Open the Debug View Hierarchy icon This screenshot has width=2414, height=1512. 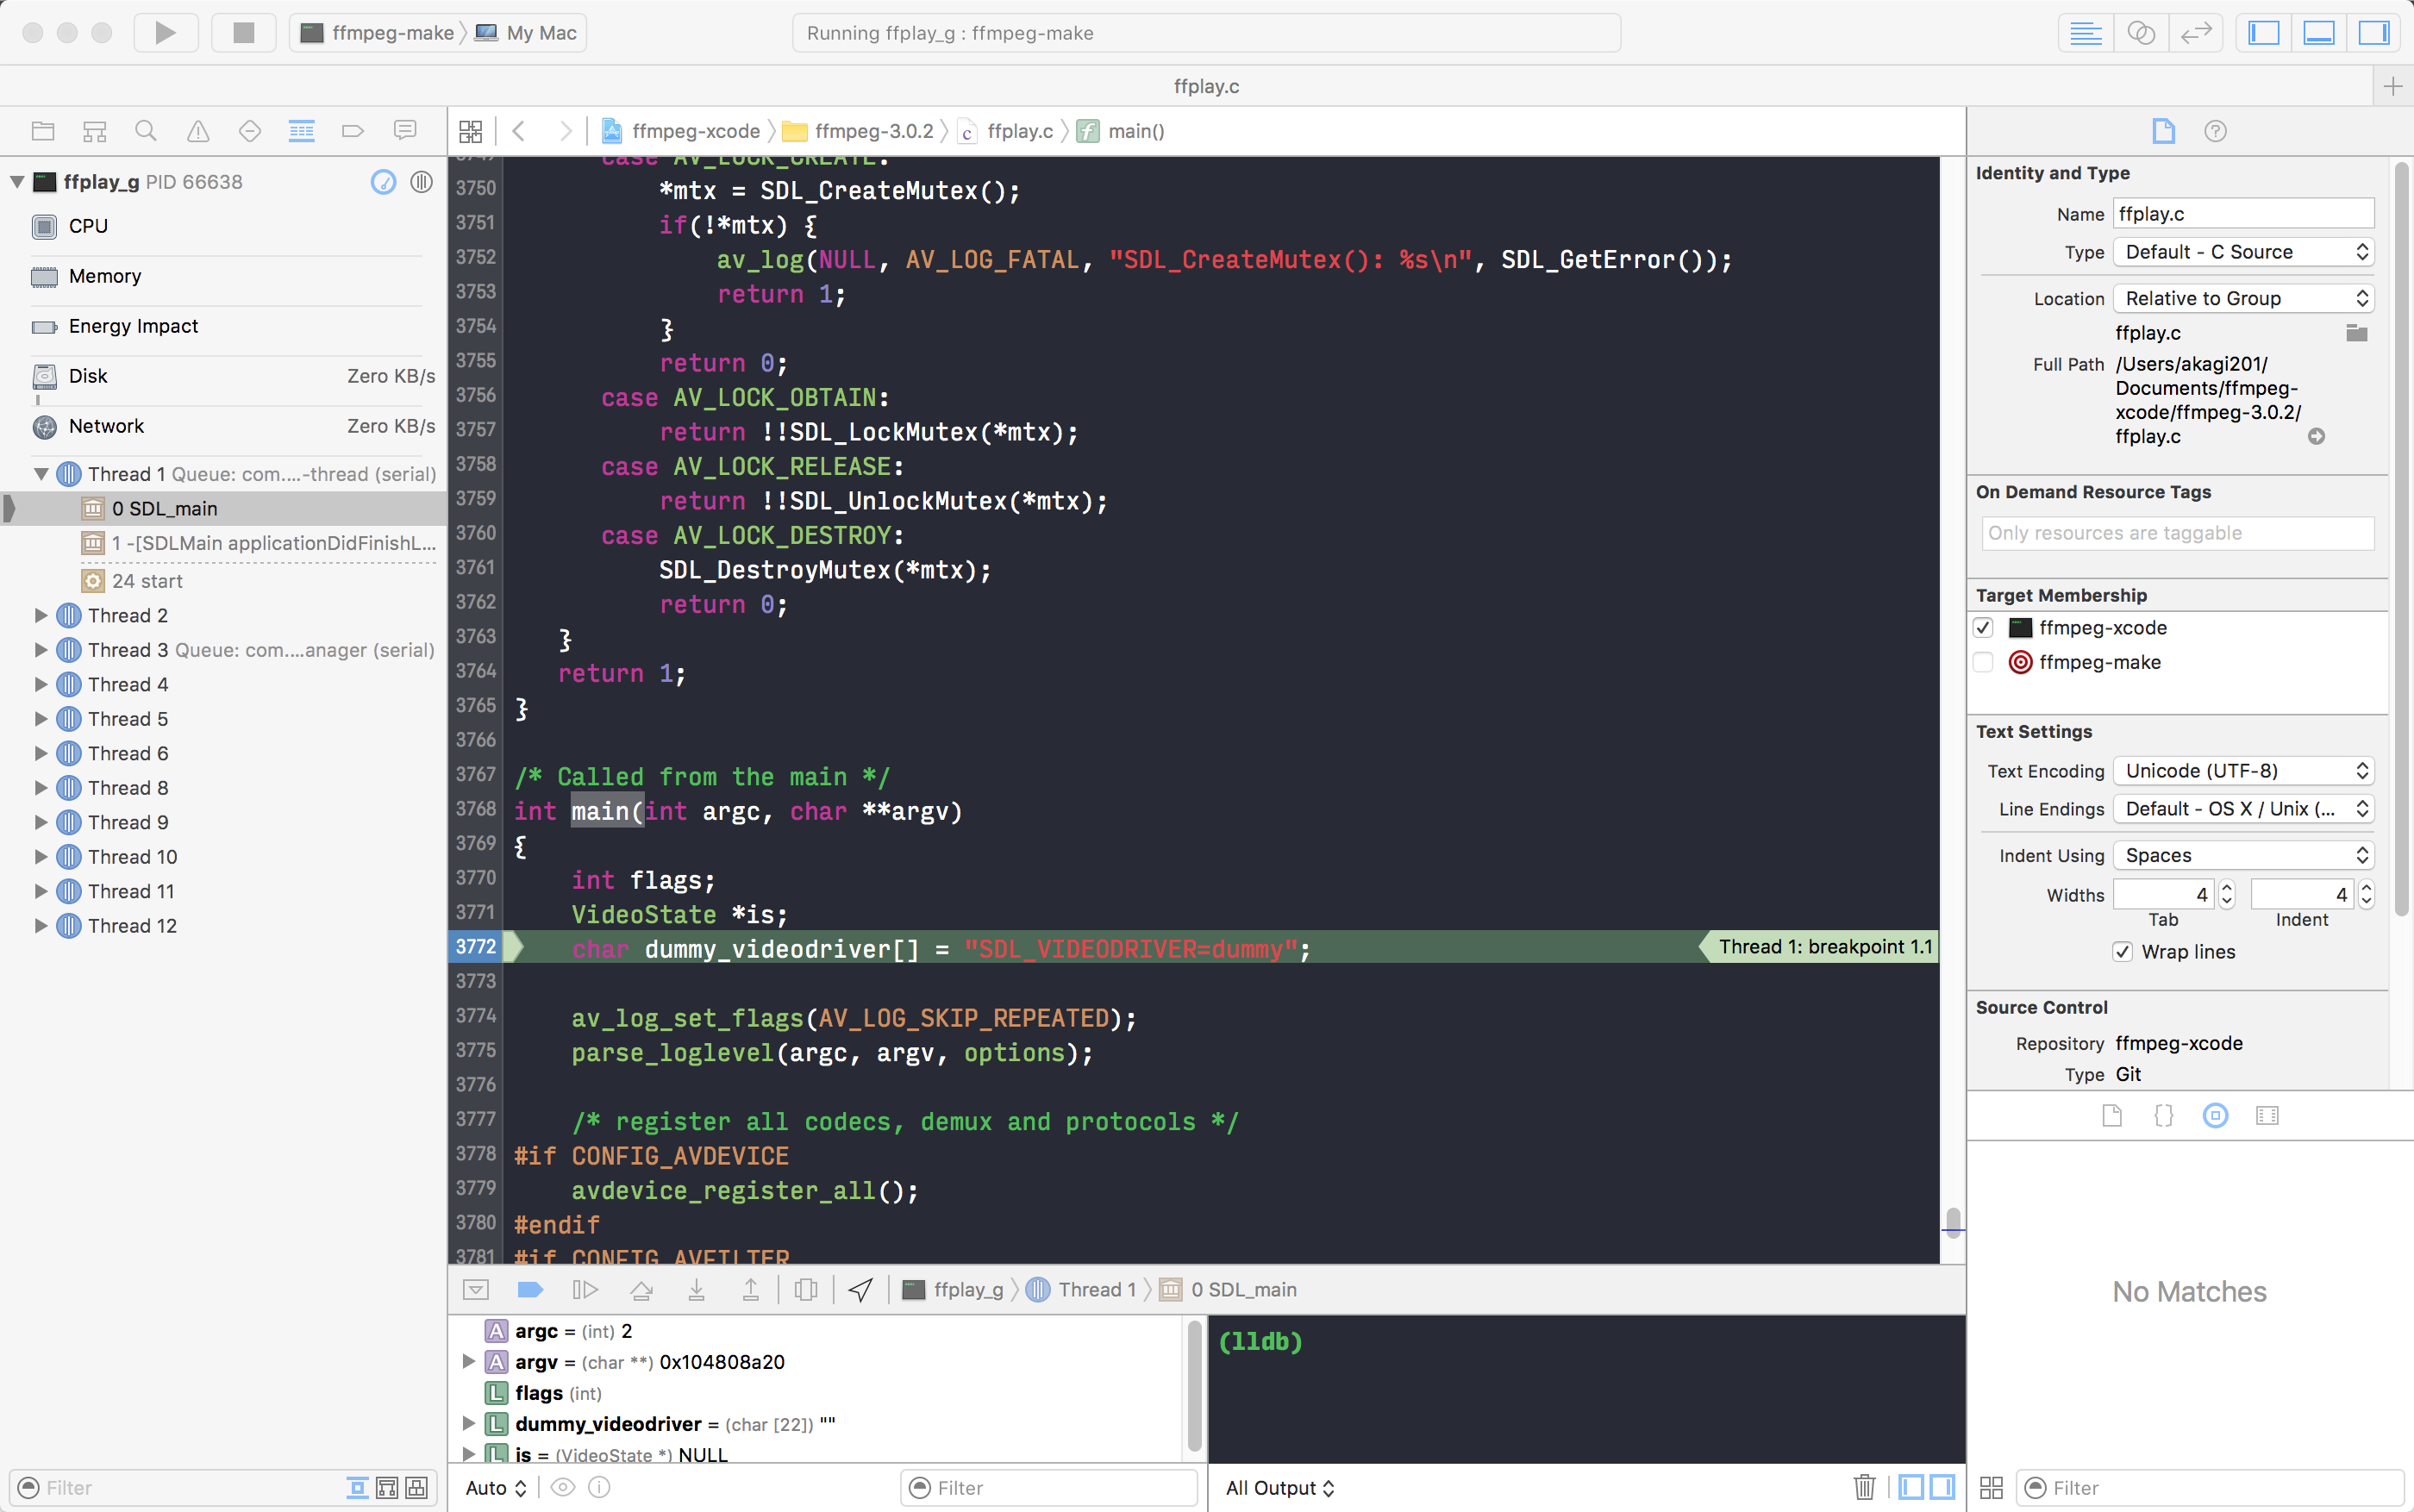pos(805,1290)
